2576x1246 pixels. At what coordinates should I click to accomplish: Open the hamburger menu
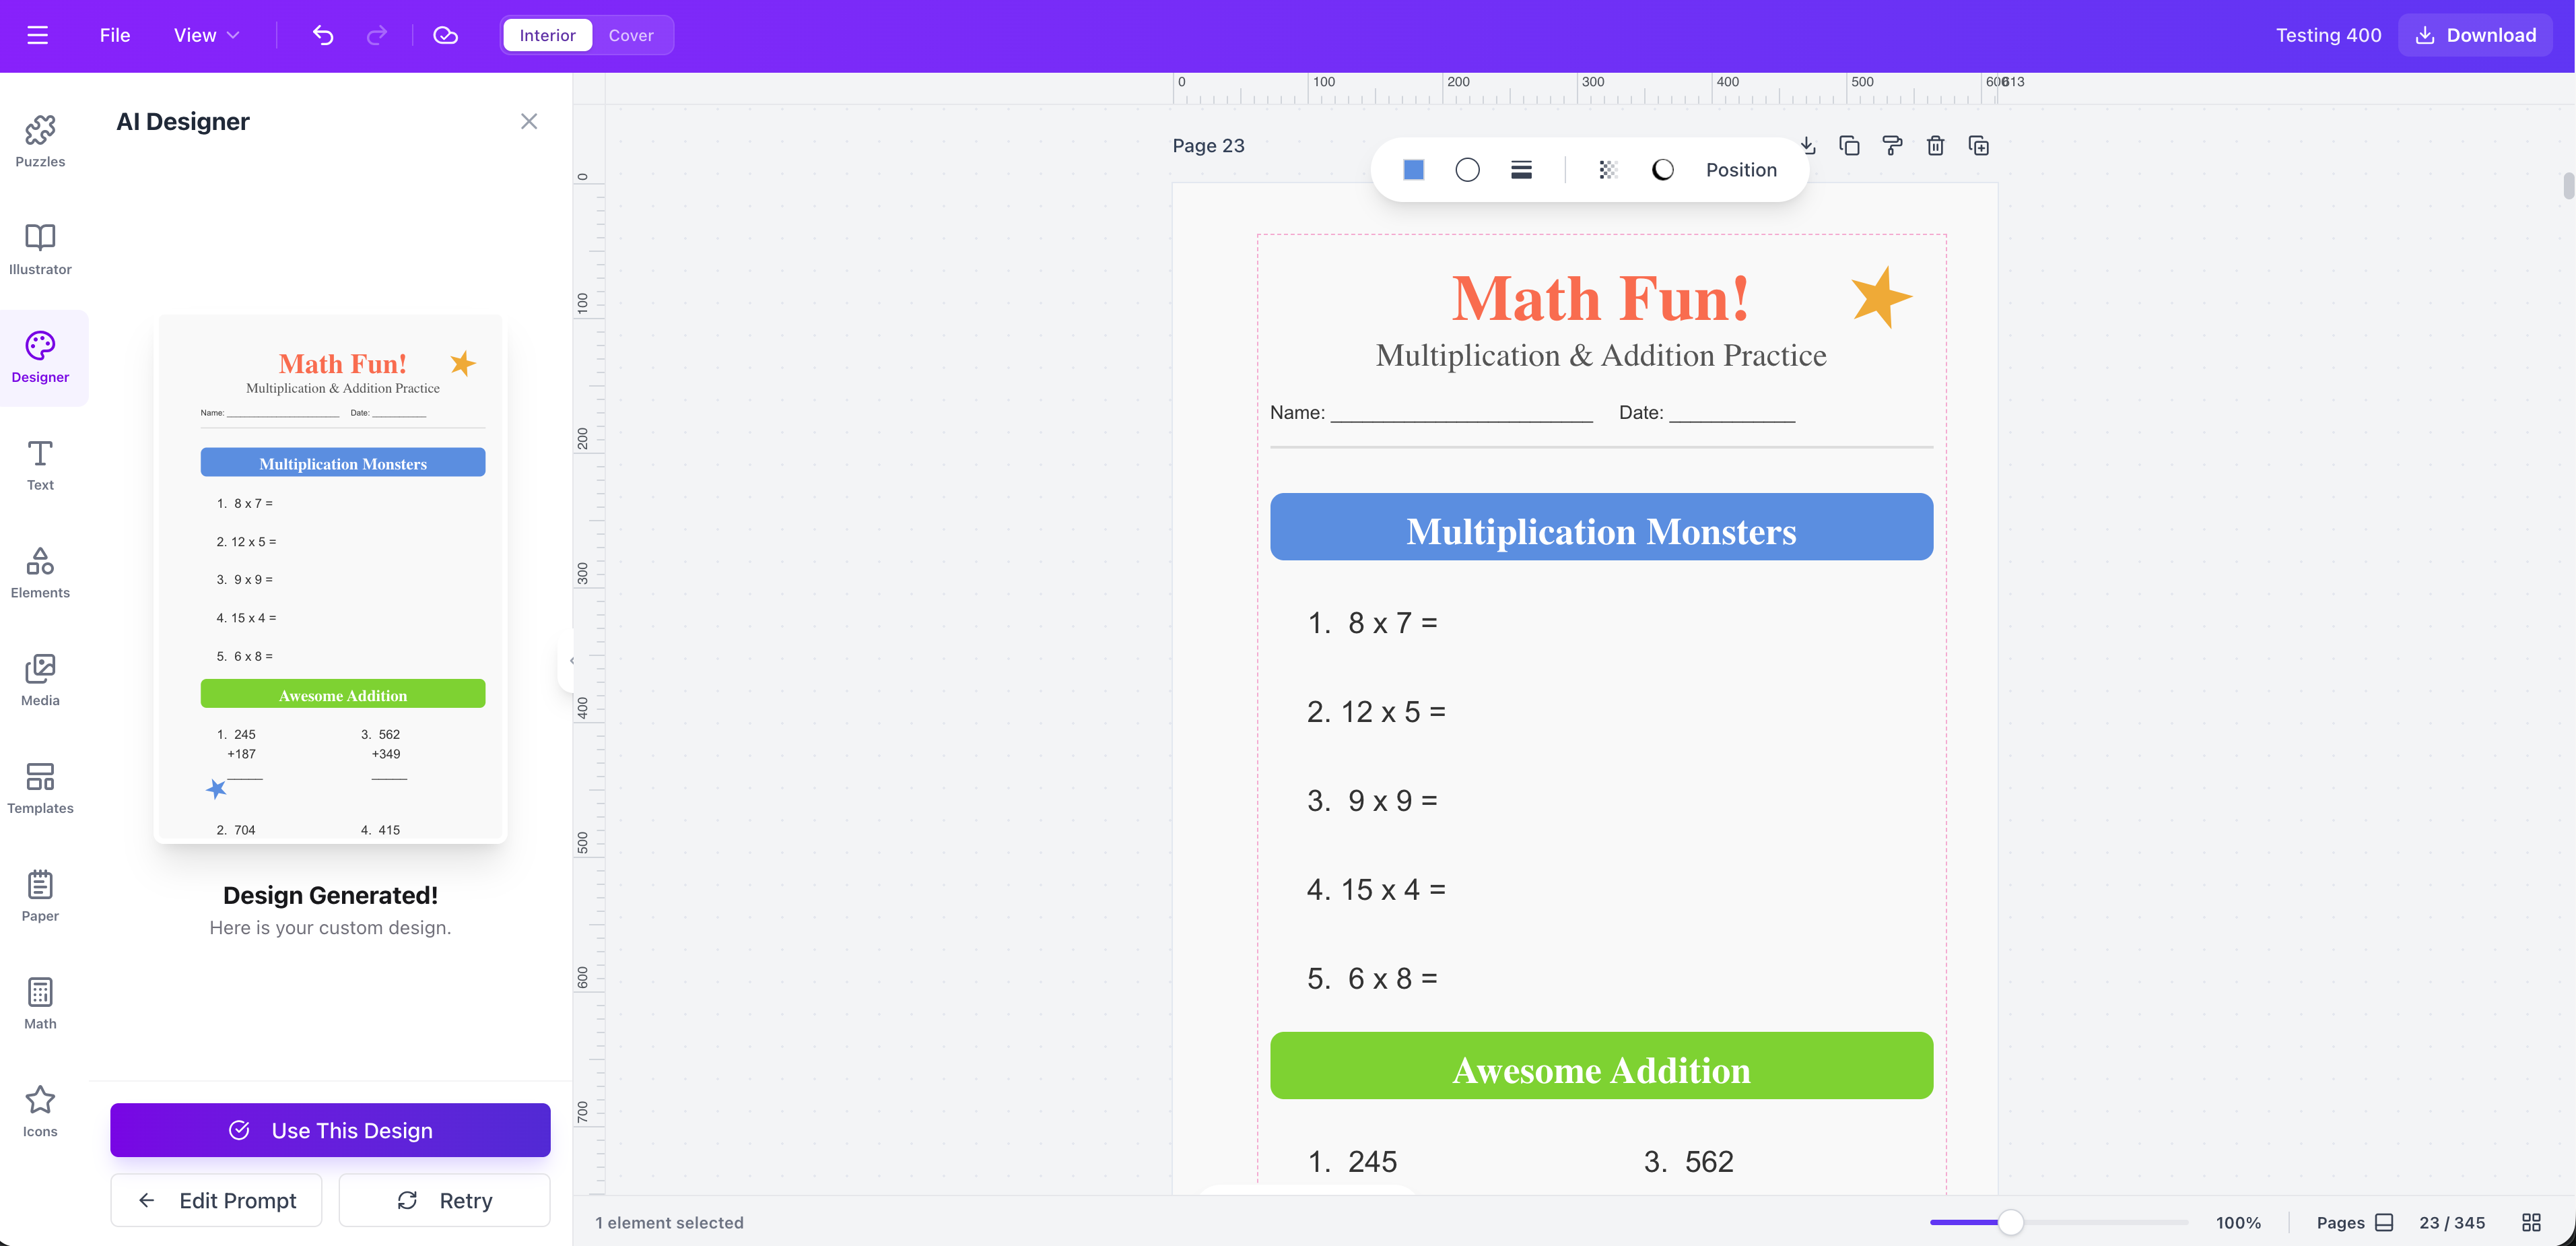(38, 35)
